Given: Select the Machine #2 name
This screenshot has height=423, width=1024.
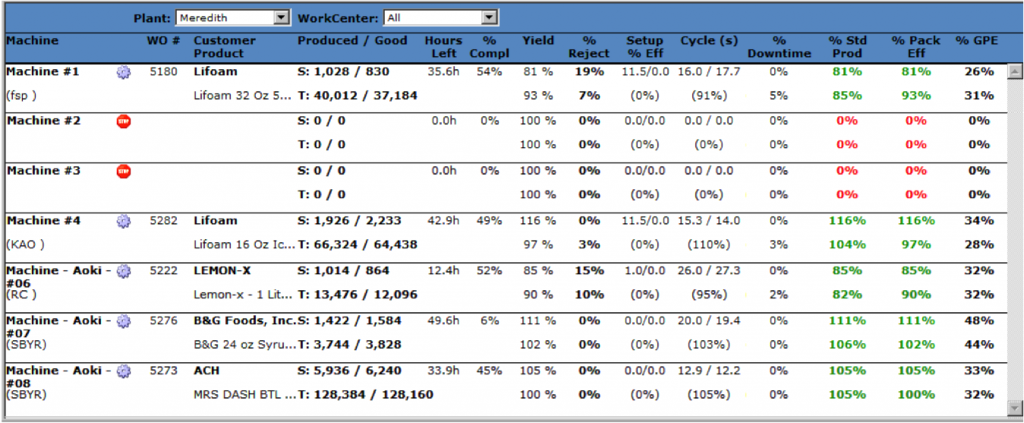Looking at the screenshot, I should [42, 121].
